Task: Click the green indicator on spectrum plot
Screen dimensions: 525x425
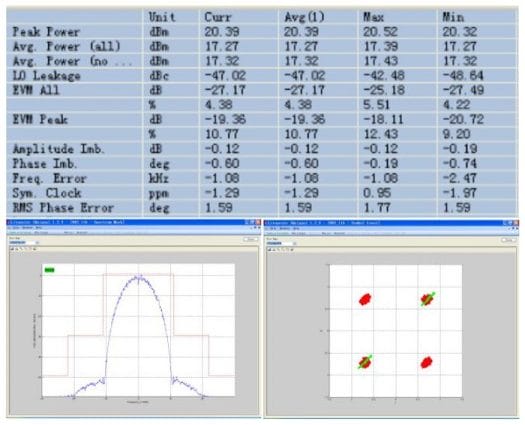Action: pyautogui.click(x=49, y=270)
